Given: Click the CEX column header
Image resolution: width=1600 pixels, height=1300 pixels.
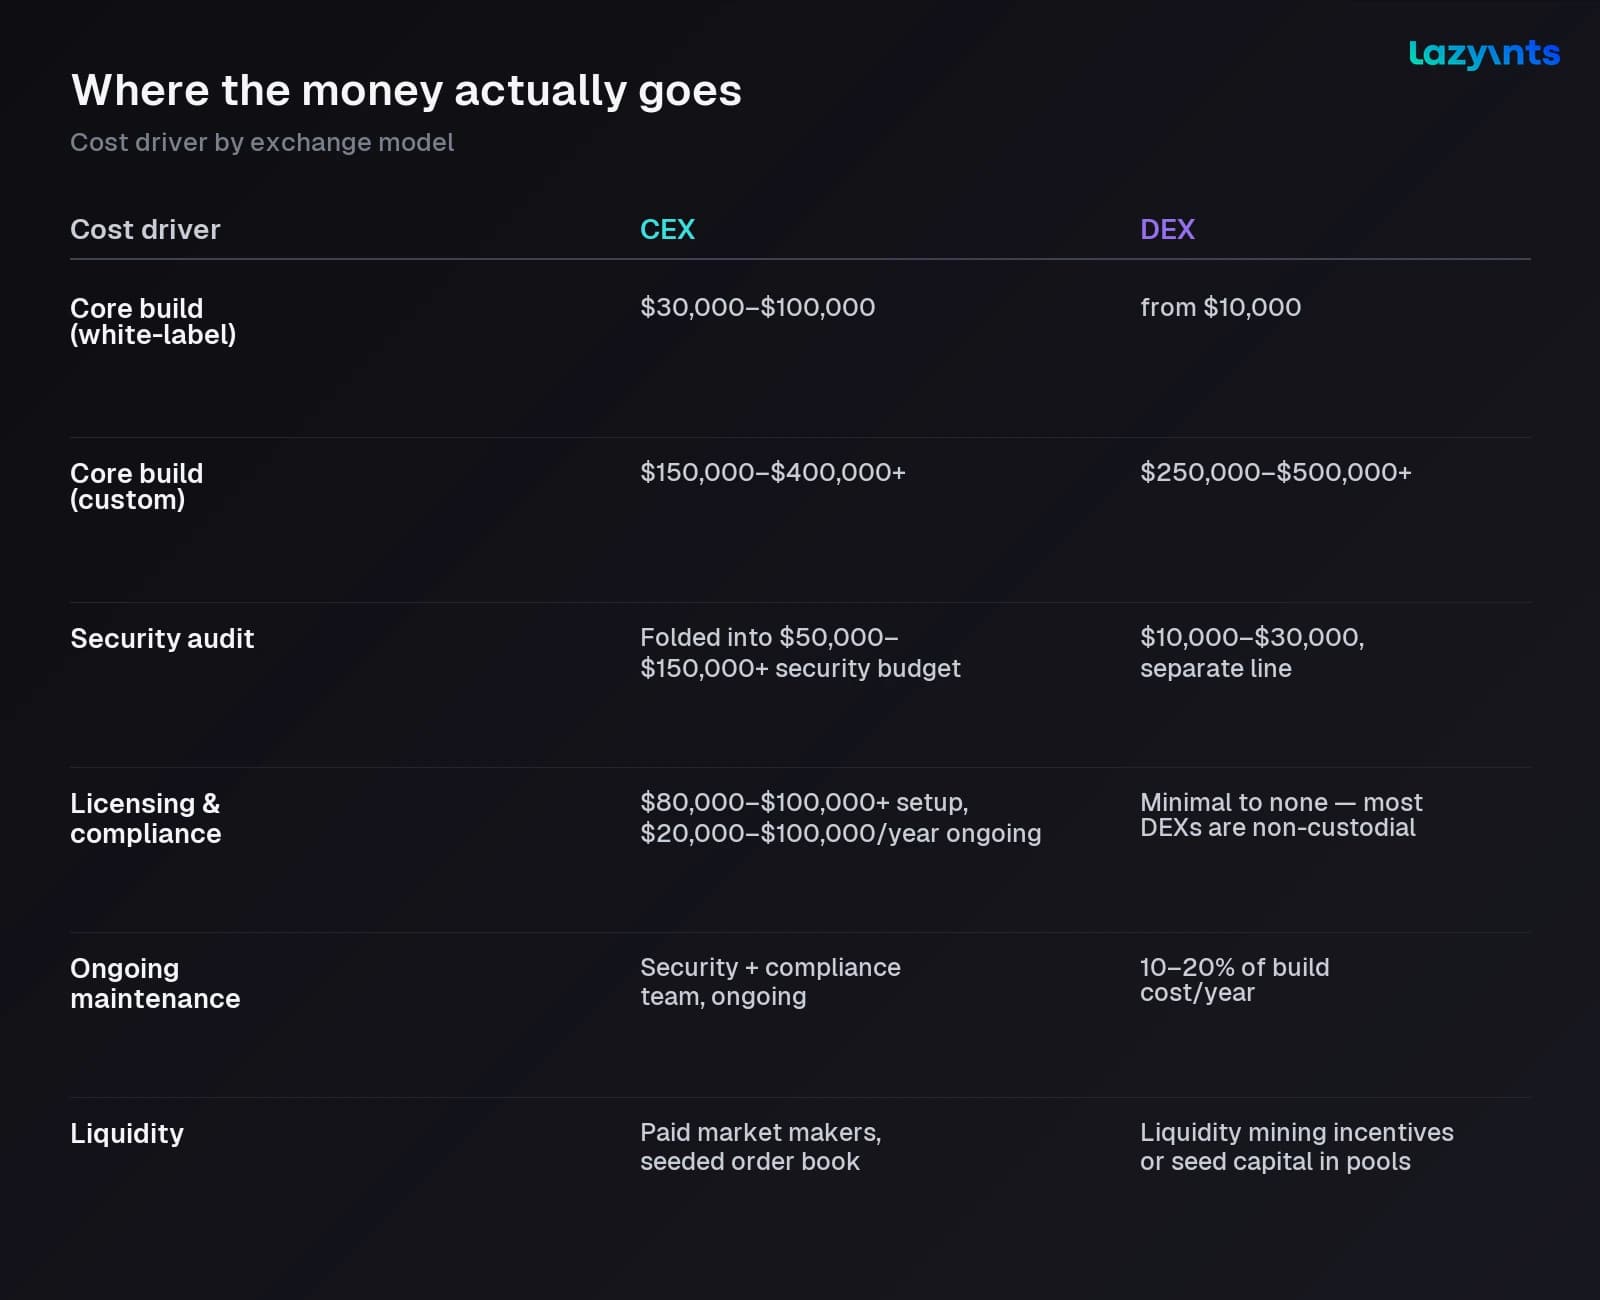Looking at the screenshot, I should [667, 229].
